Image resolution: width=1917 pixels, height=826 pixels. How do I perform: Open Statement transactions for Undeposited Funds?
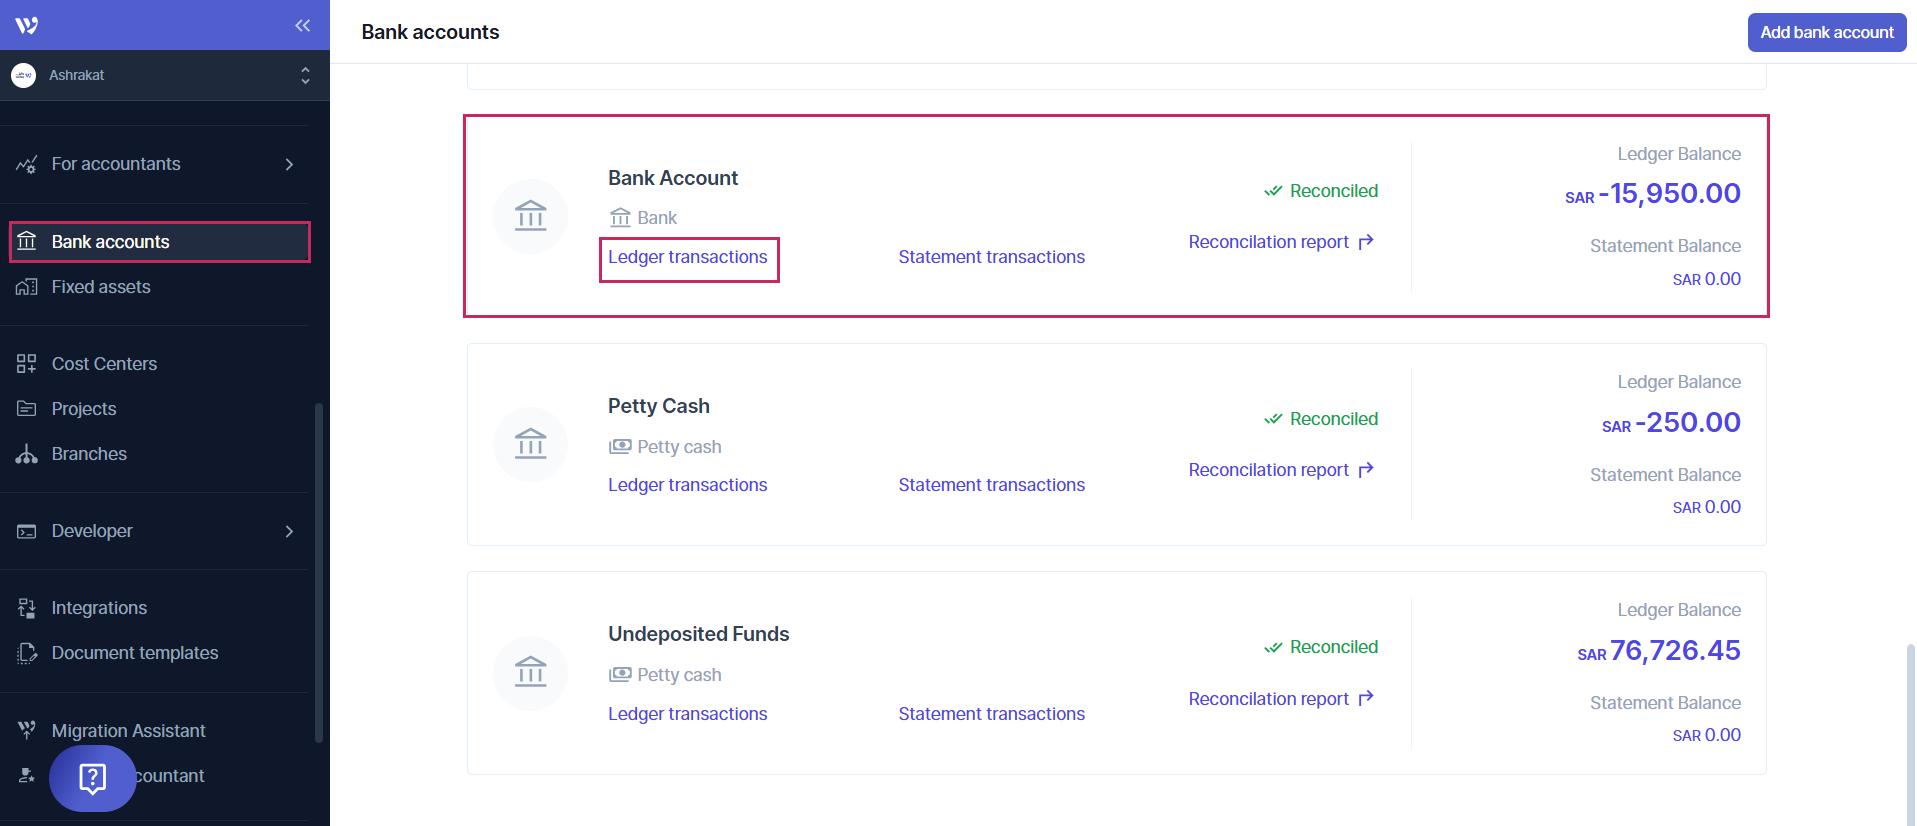(x=991, y=714)
